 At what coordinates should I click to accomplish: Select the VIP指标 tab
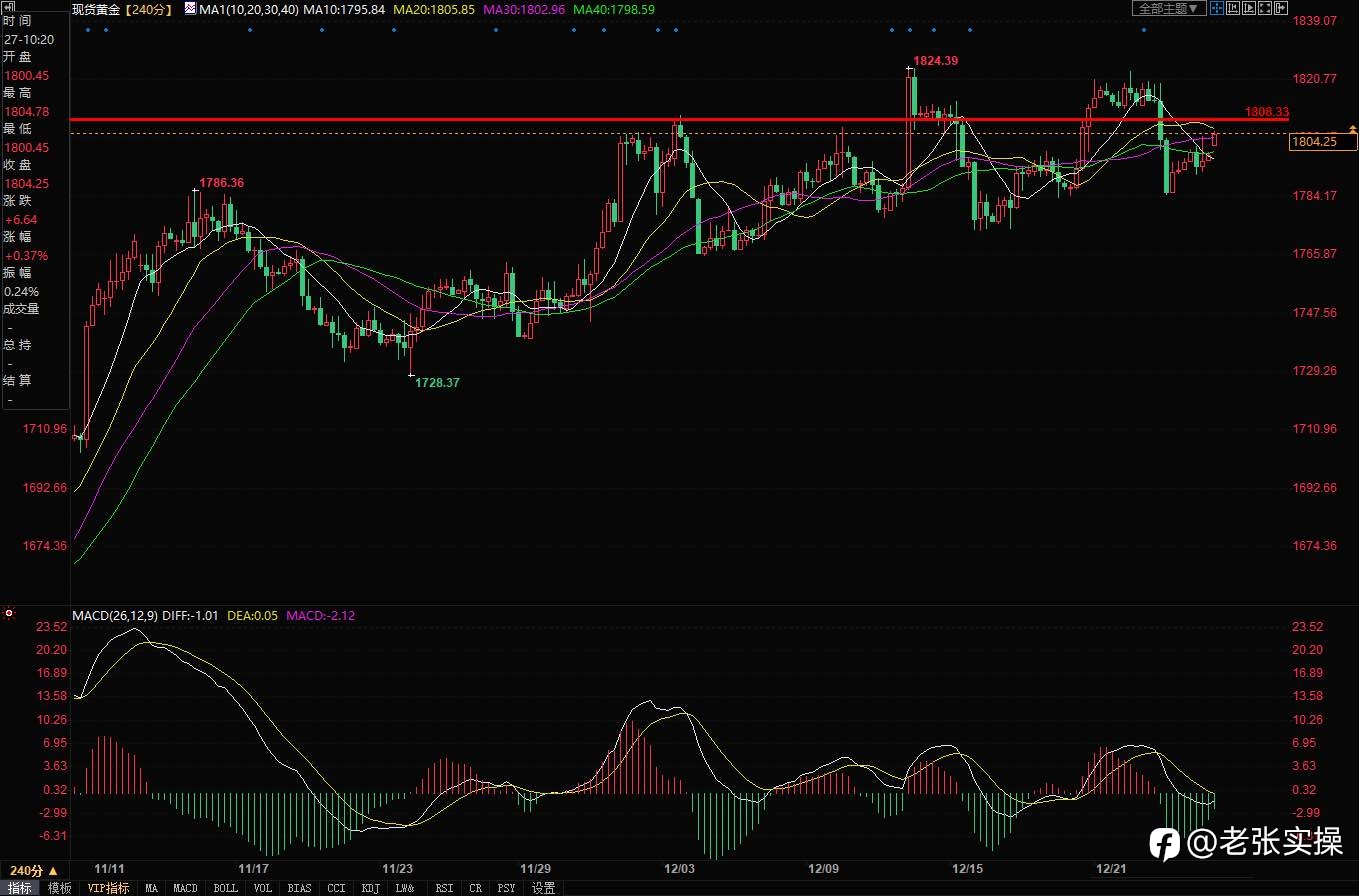pos(108,888)
